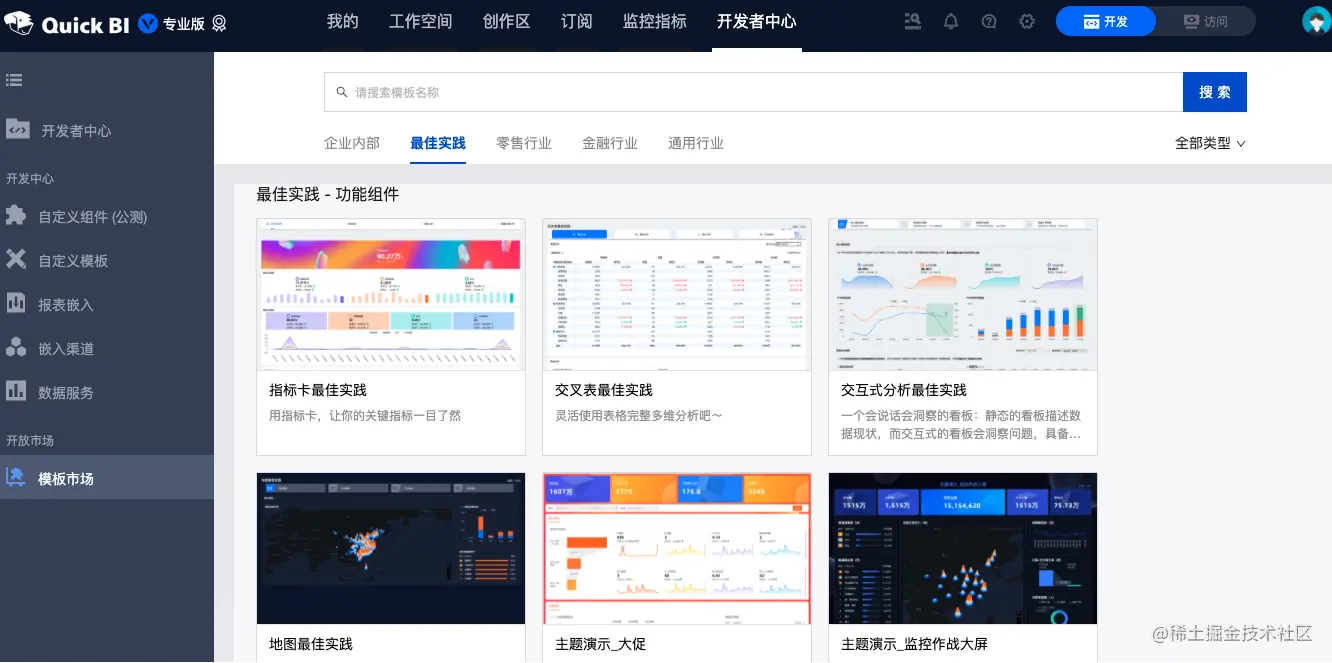Switch to 开发 mode toggle
1332x663 pixels.
click(x=1106, y=21)
